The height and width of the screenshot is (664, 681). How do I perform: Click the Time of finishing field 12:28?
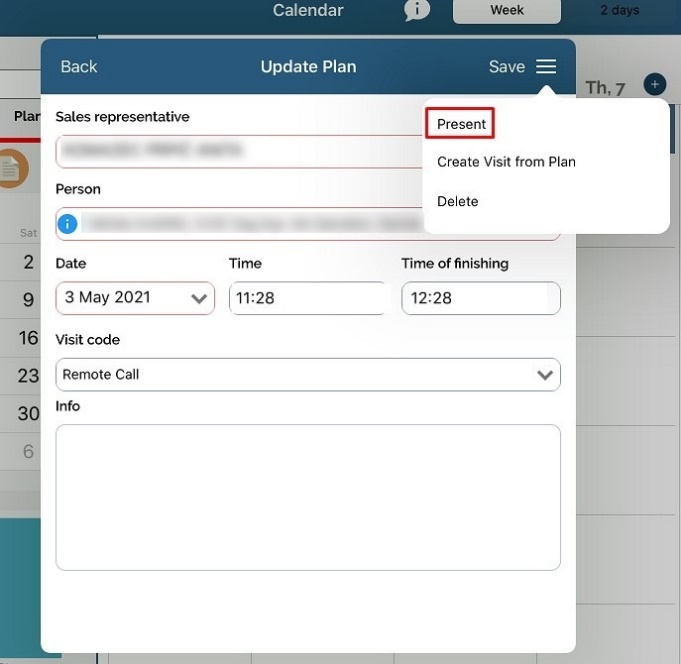point(480,298)
